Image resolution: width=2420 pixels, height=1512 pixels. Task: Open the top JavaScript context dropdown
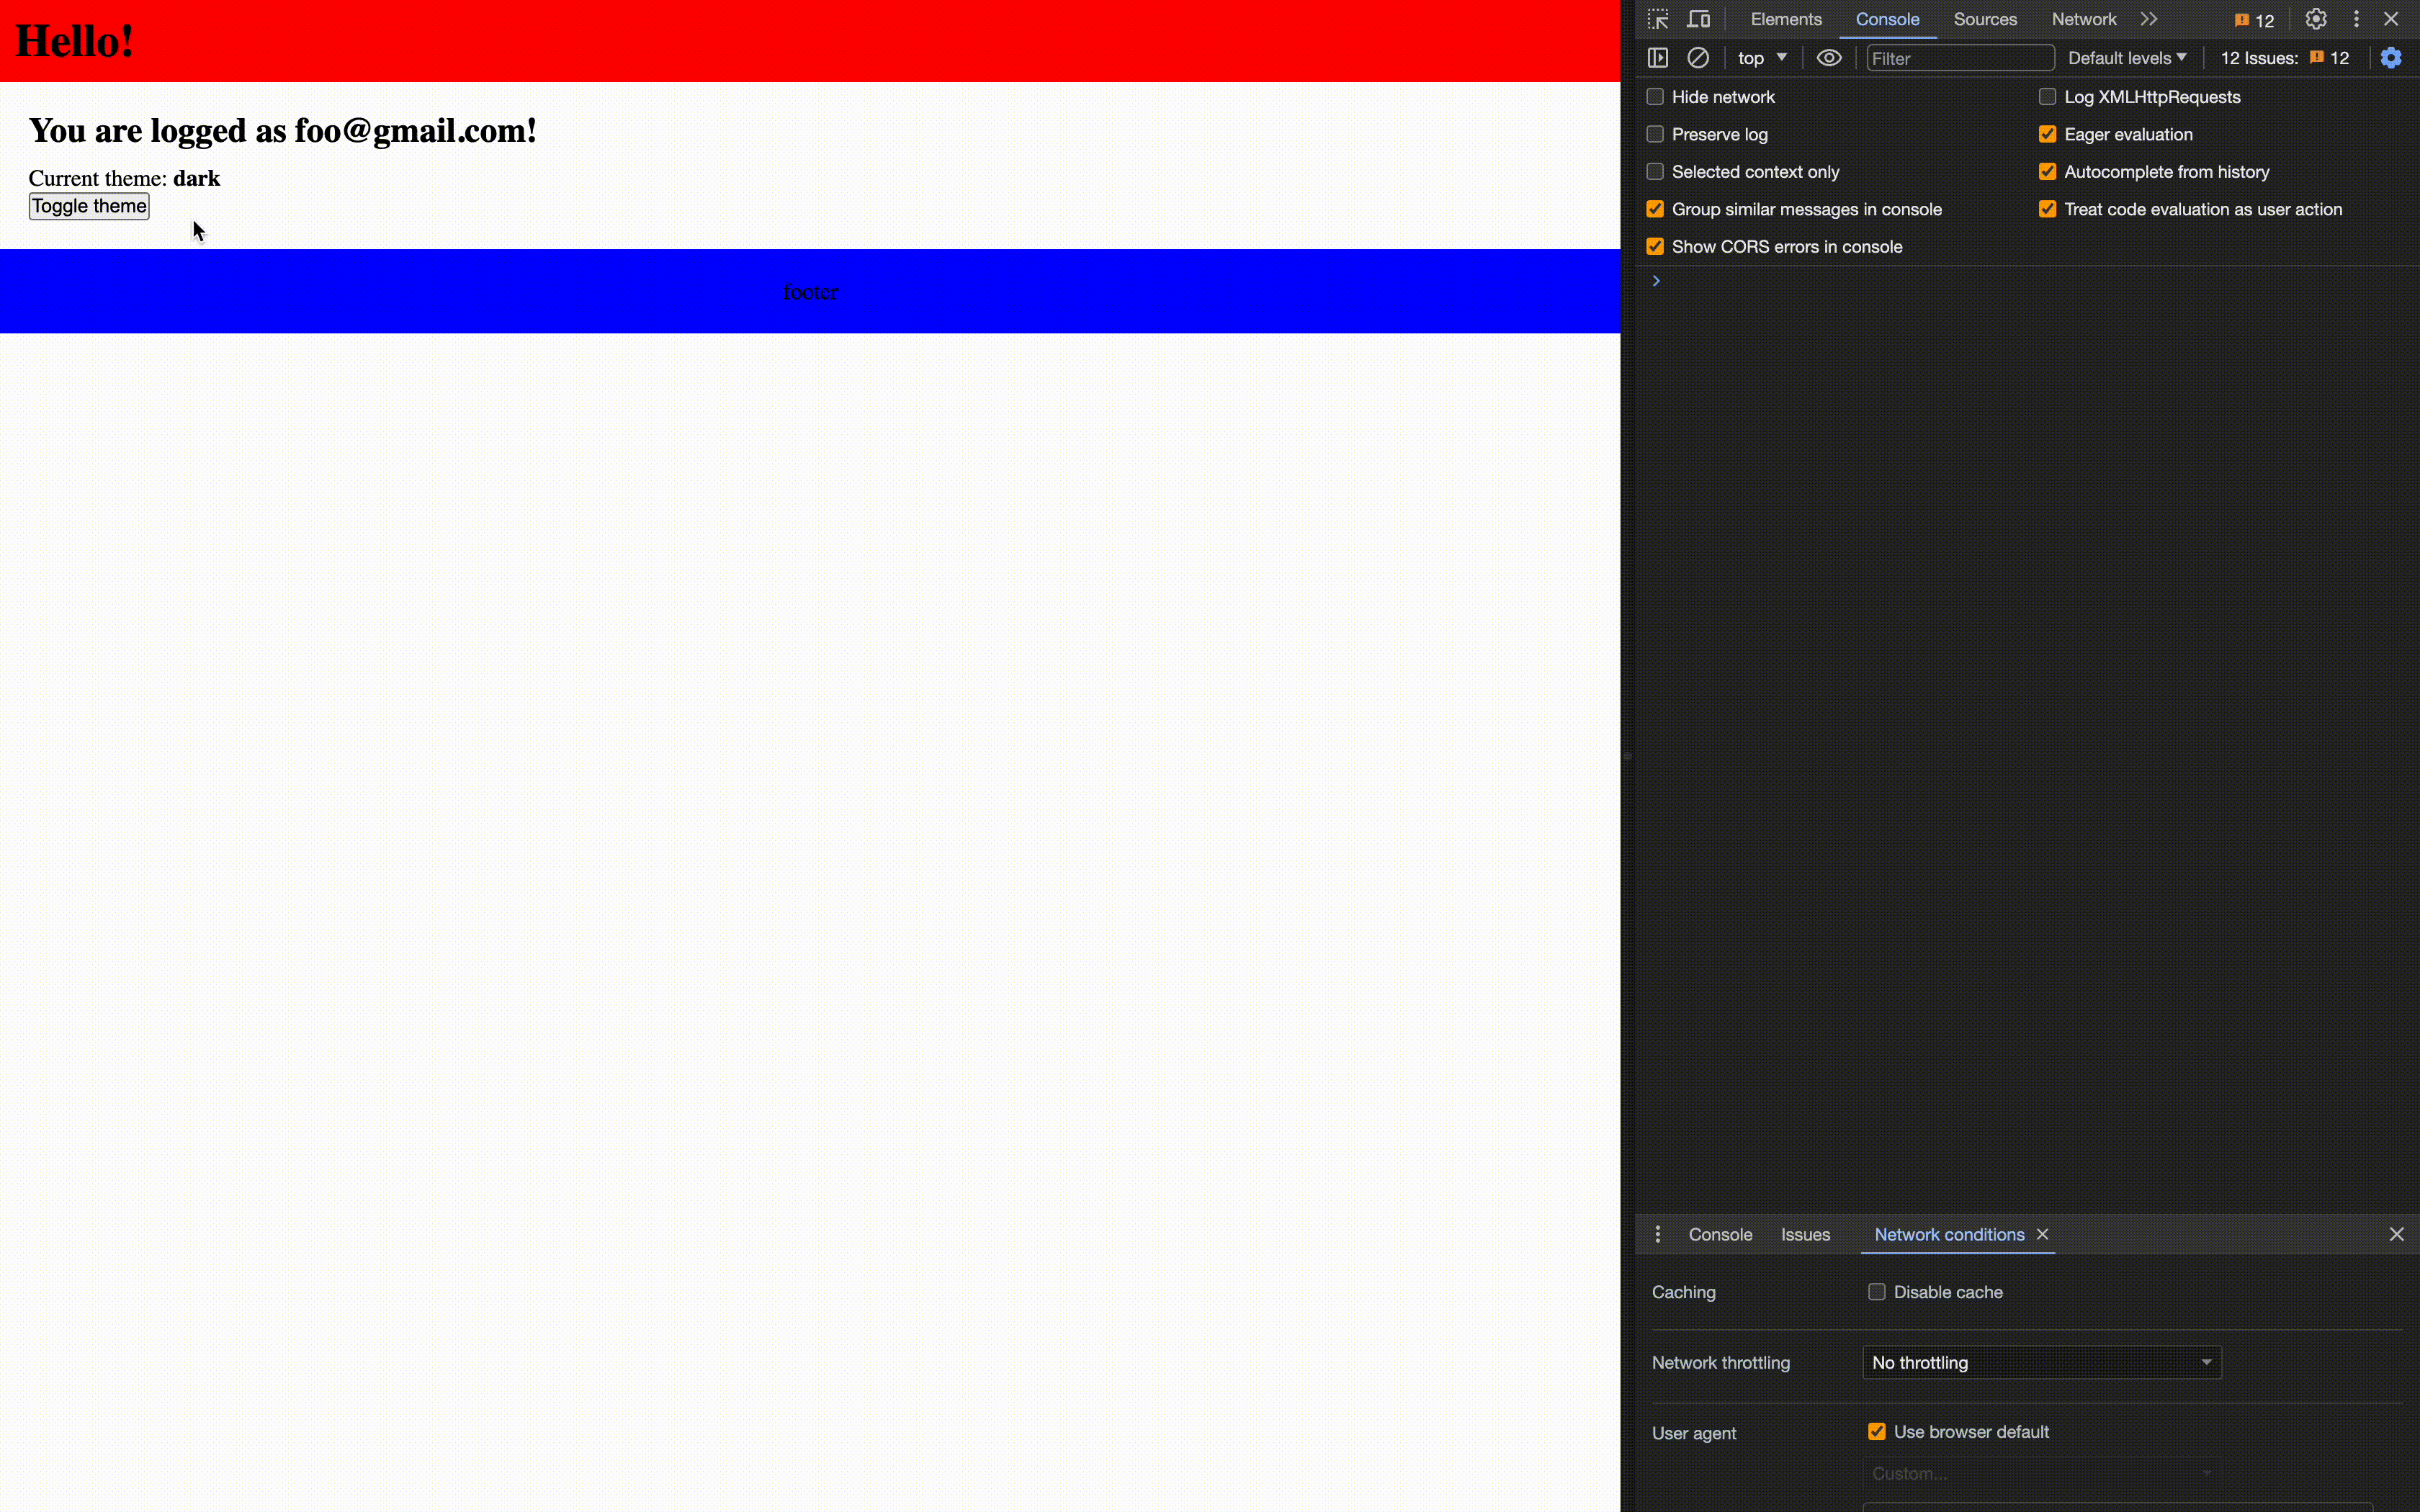[1761, 58]
